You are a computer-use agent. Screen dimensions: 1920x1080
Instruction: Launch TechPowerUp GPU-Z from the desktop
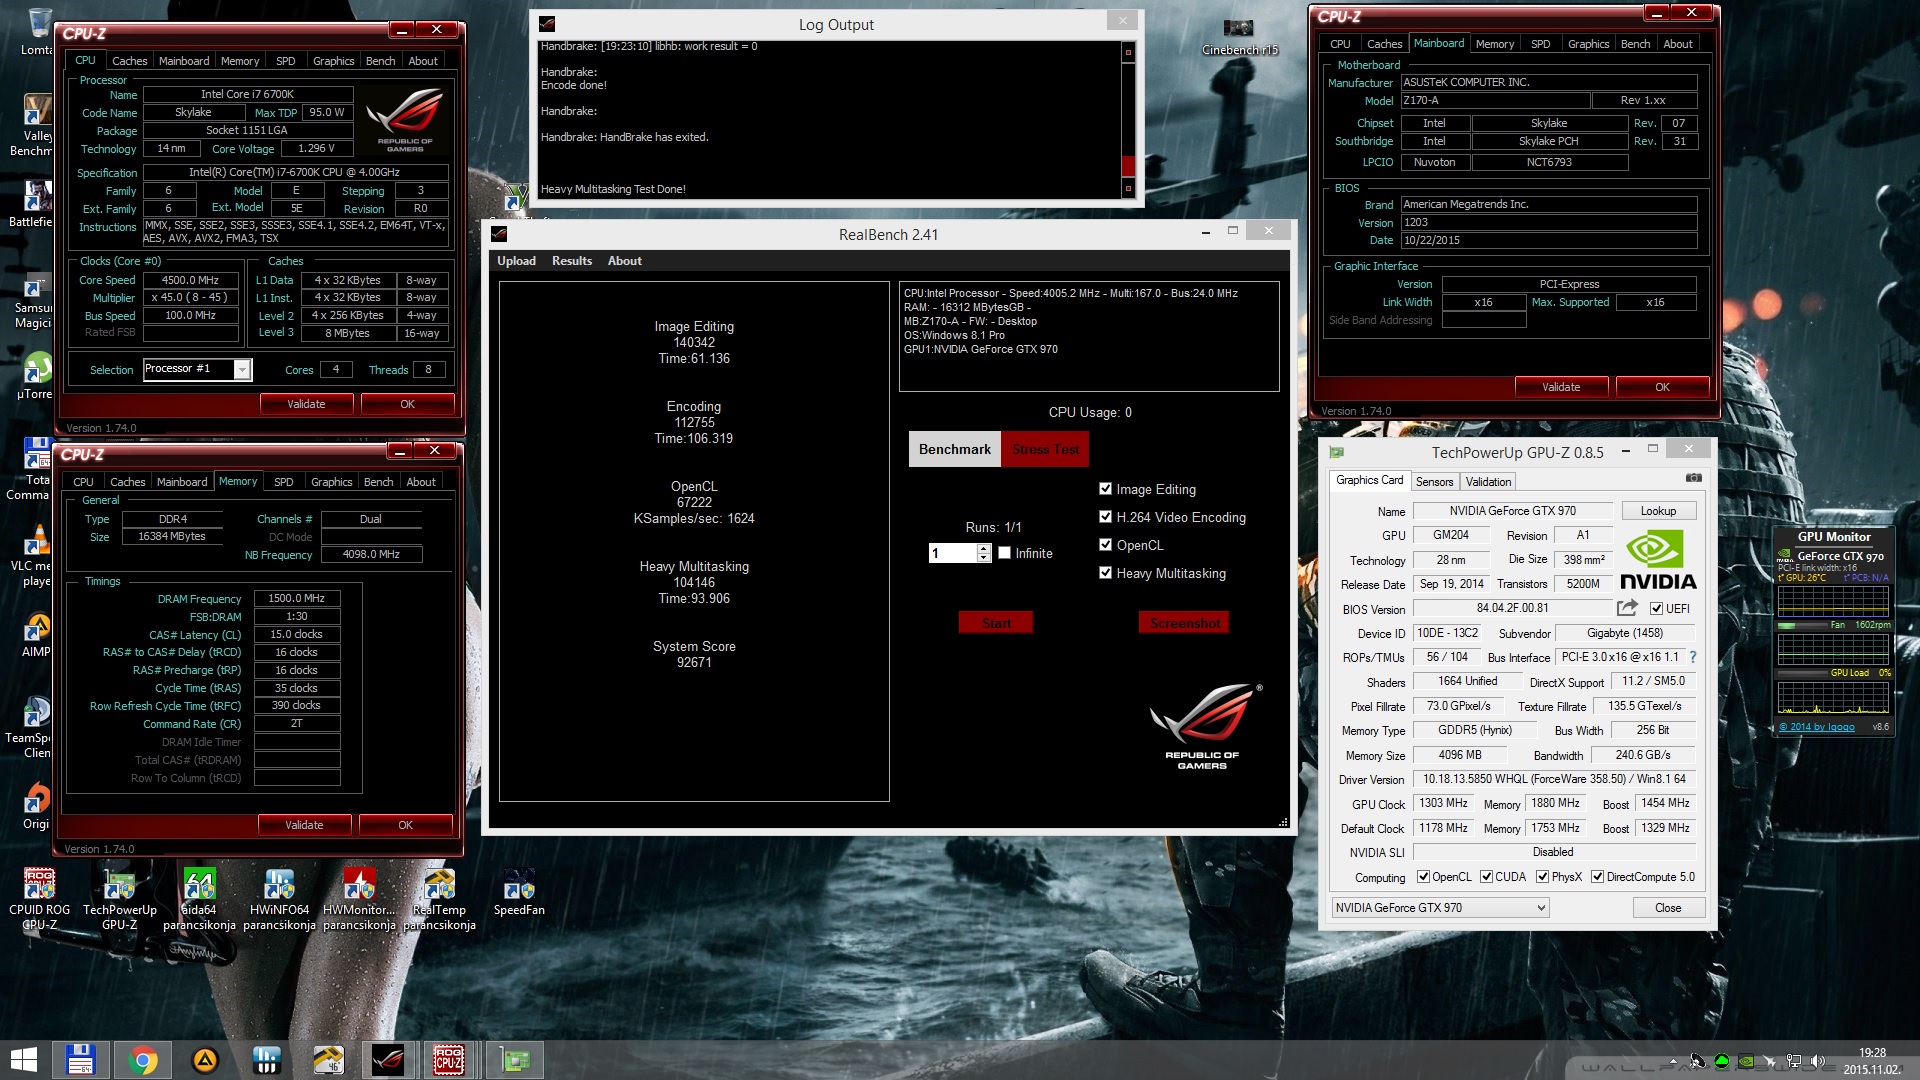pos(119,898)
